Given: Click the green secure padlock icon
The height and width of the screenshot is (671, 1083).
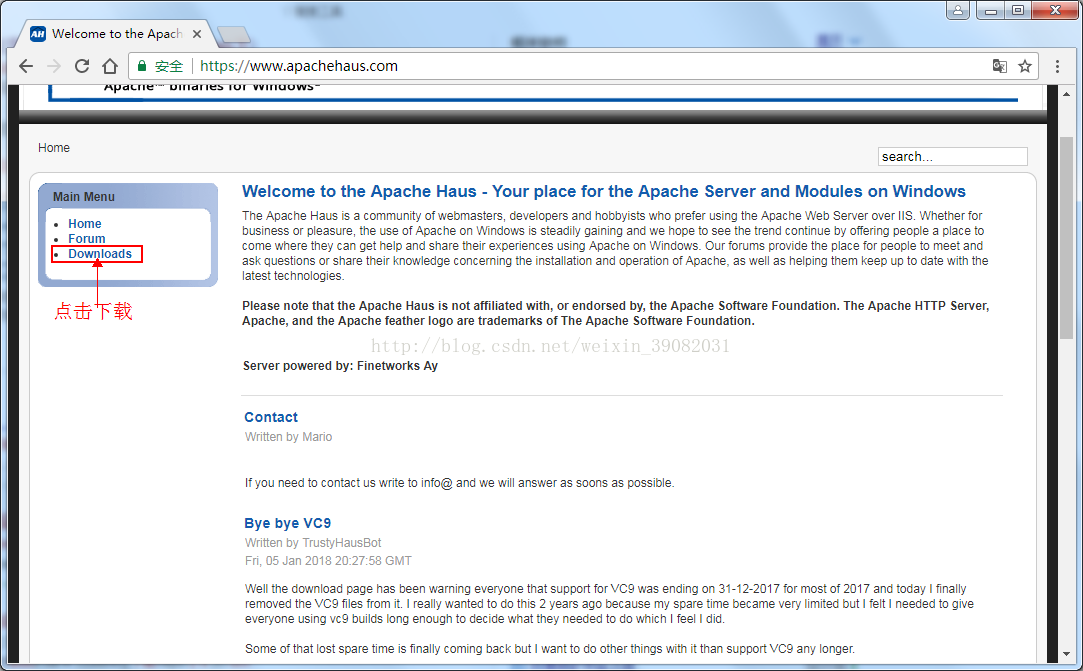Looking at the screenshot, I should click(x=142, y=66).
